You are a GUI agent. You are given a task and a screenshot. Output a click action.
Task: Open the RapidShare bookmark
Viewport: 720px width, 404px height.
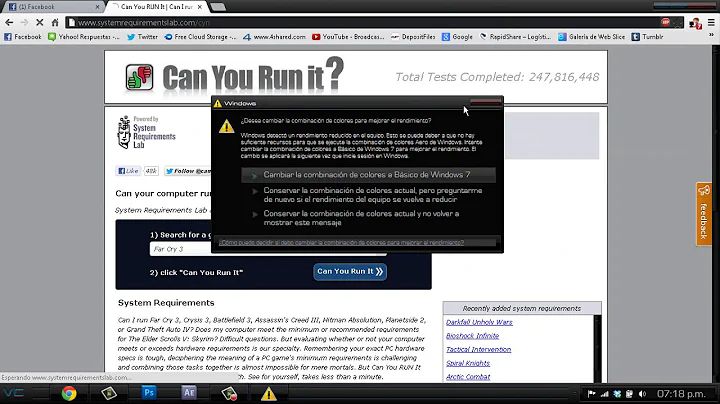point(515,37)
